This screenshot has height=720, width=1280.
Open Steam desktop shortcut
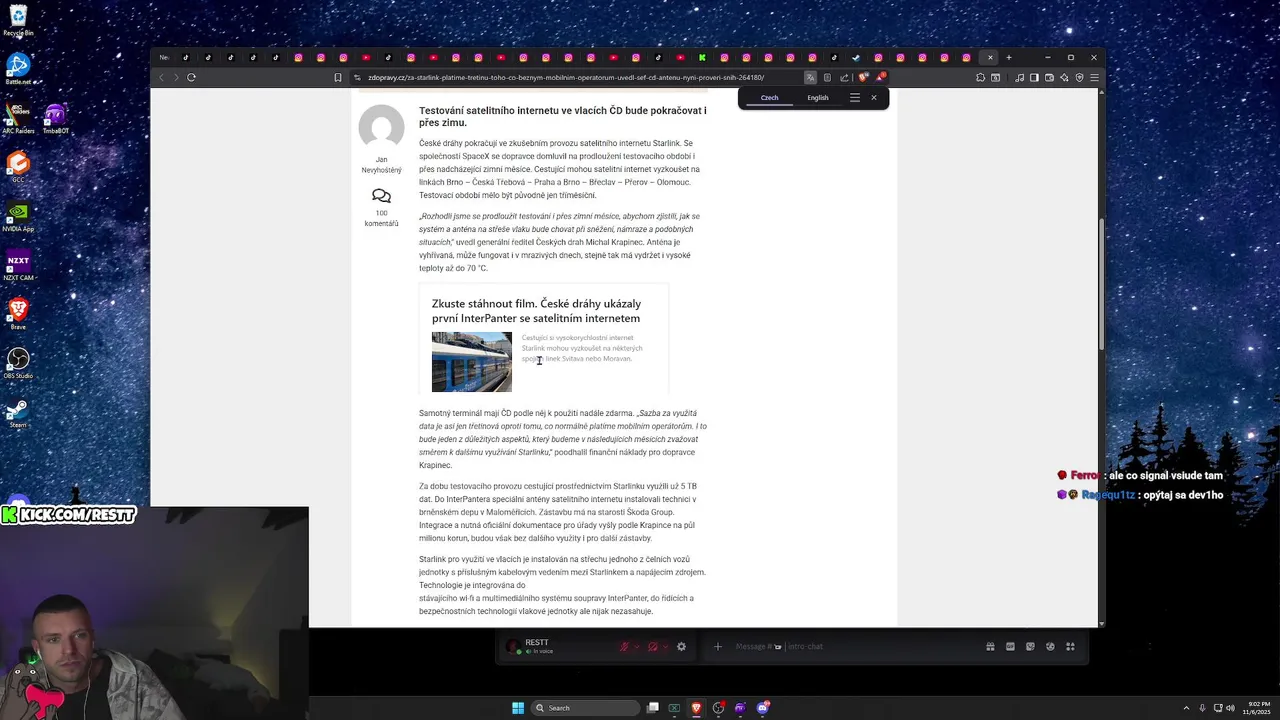(18, 413)
